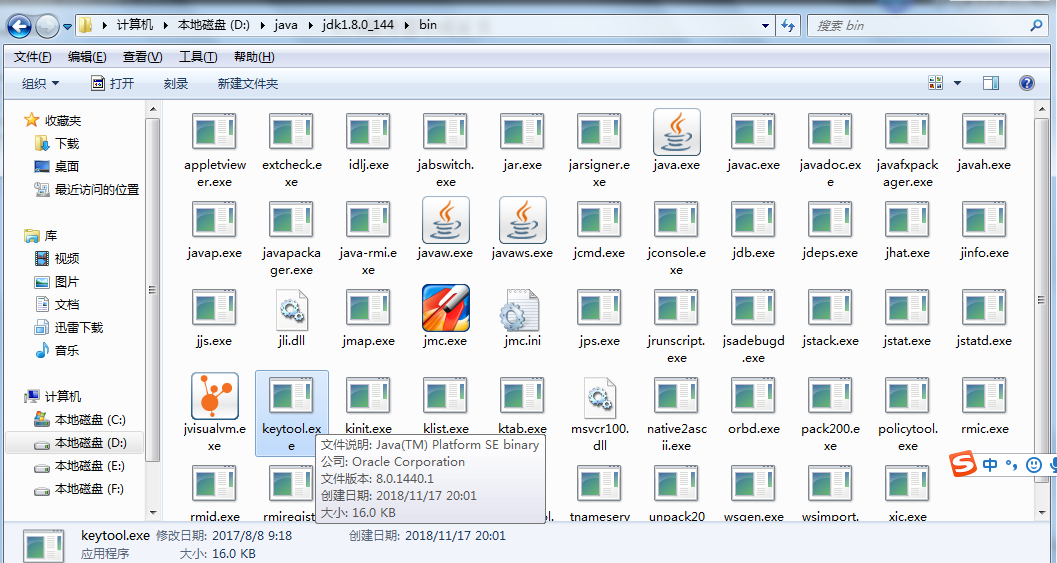Open 迅雷下载 in sidebar

pos(78,328)
